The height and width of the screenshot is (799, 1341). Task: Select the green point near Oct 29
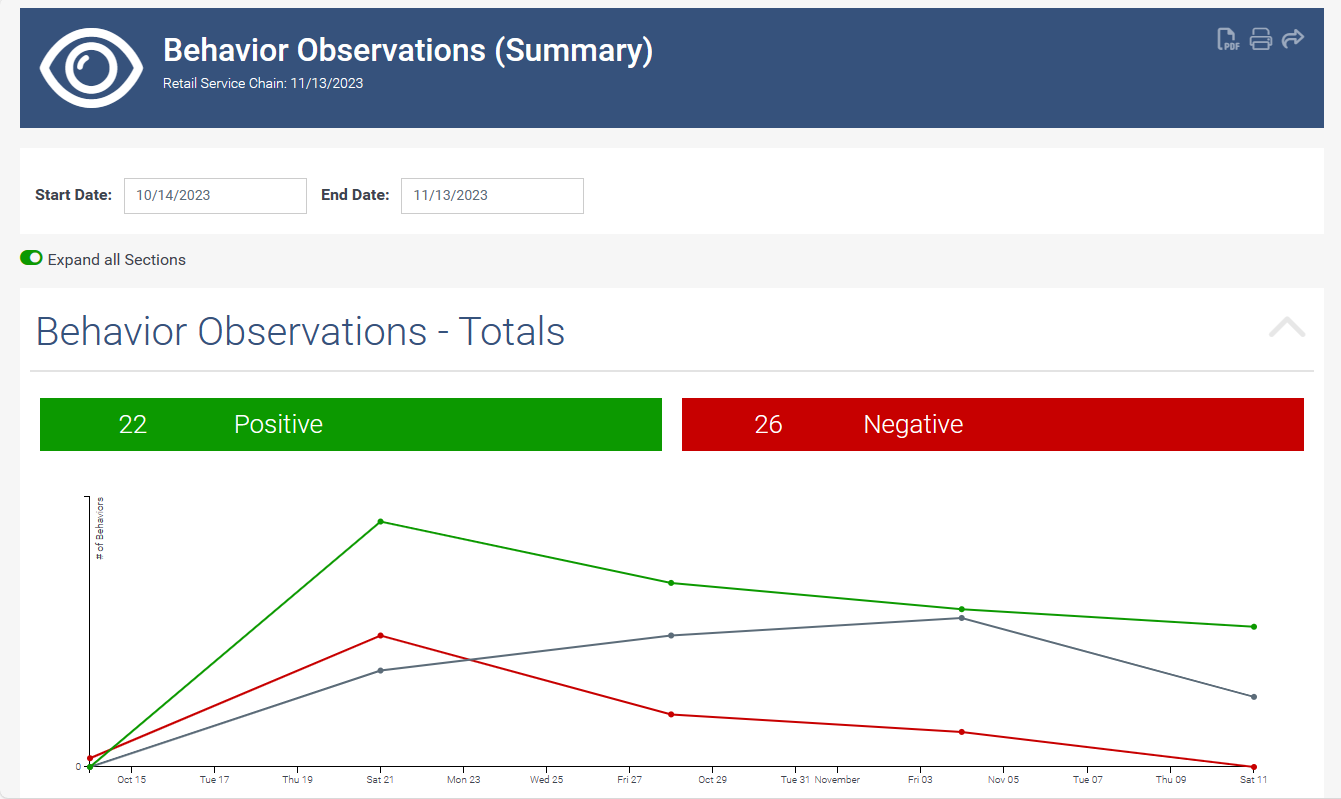coord(671,583)
